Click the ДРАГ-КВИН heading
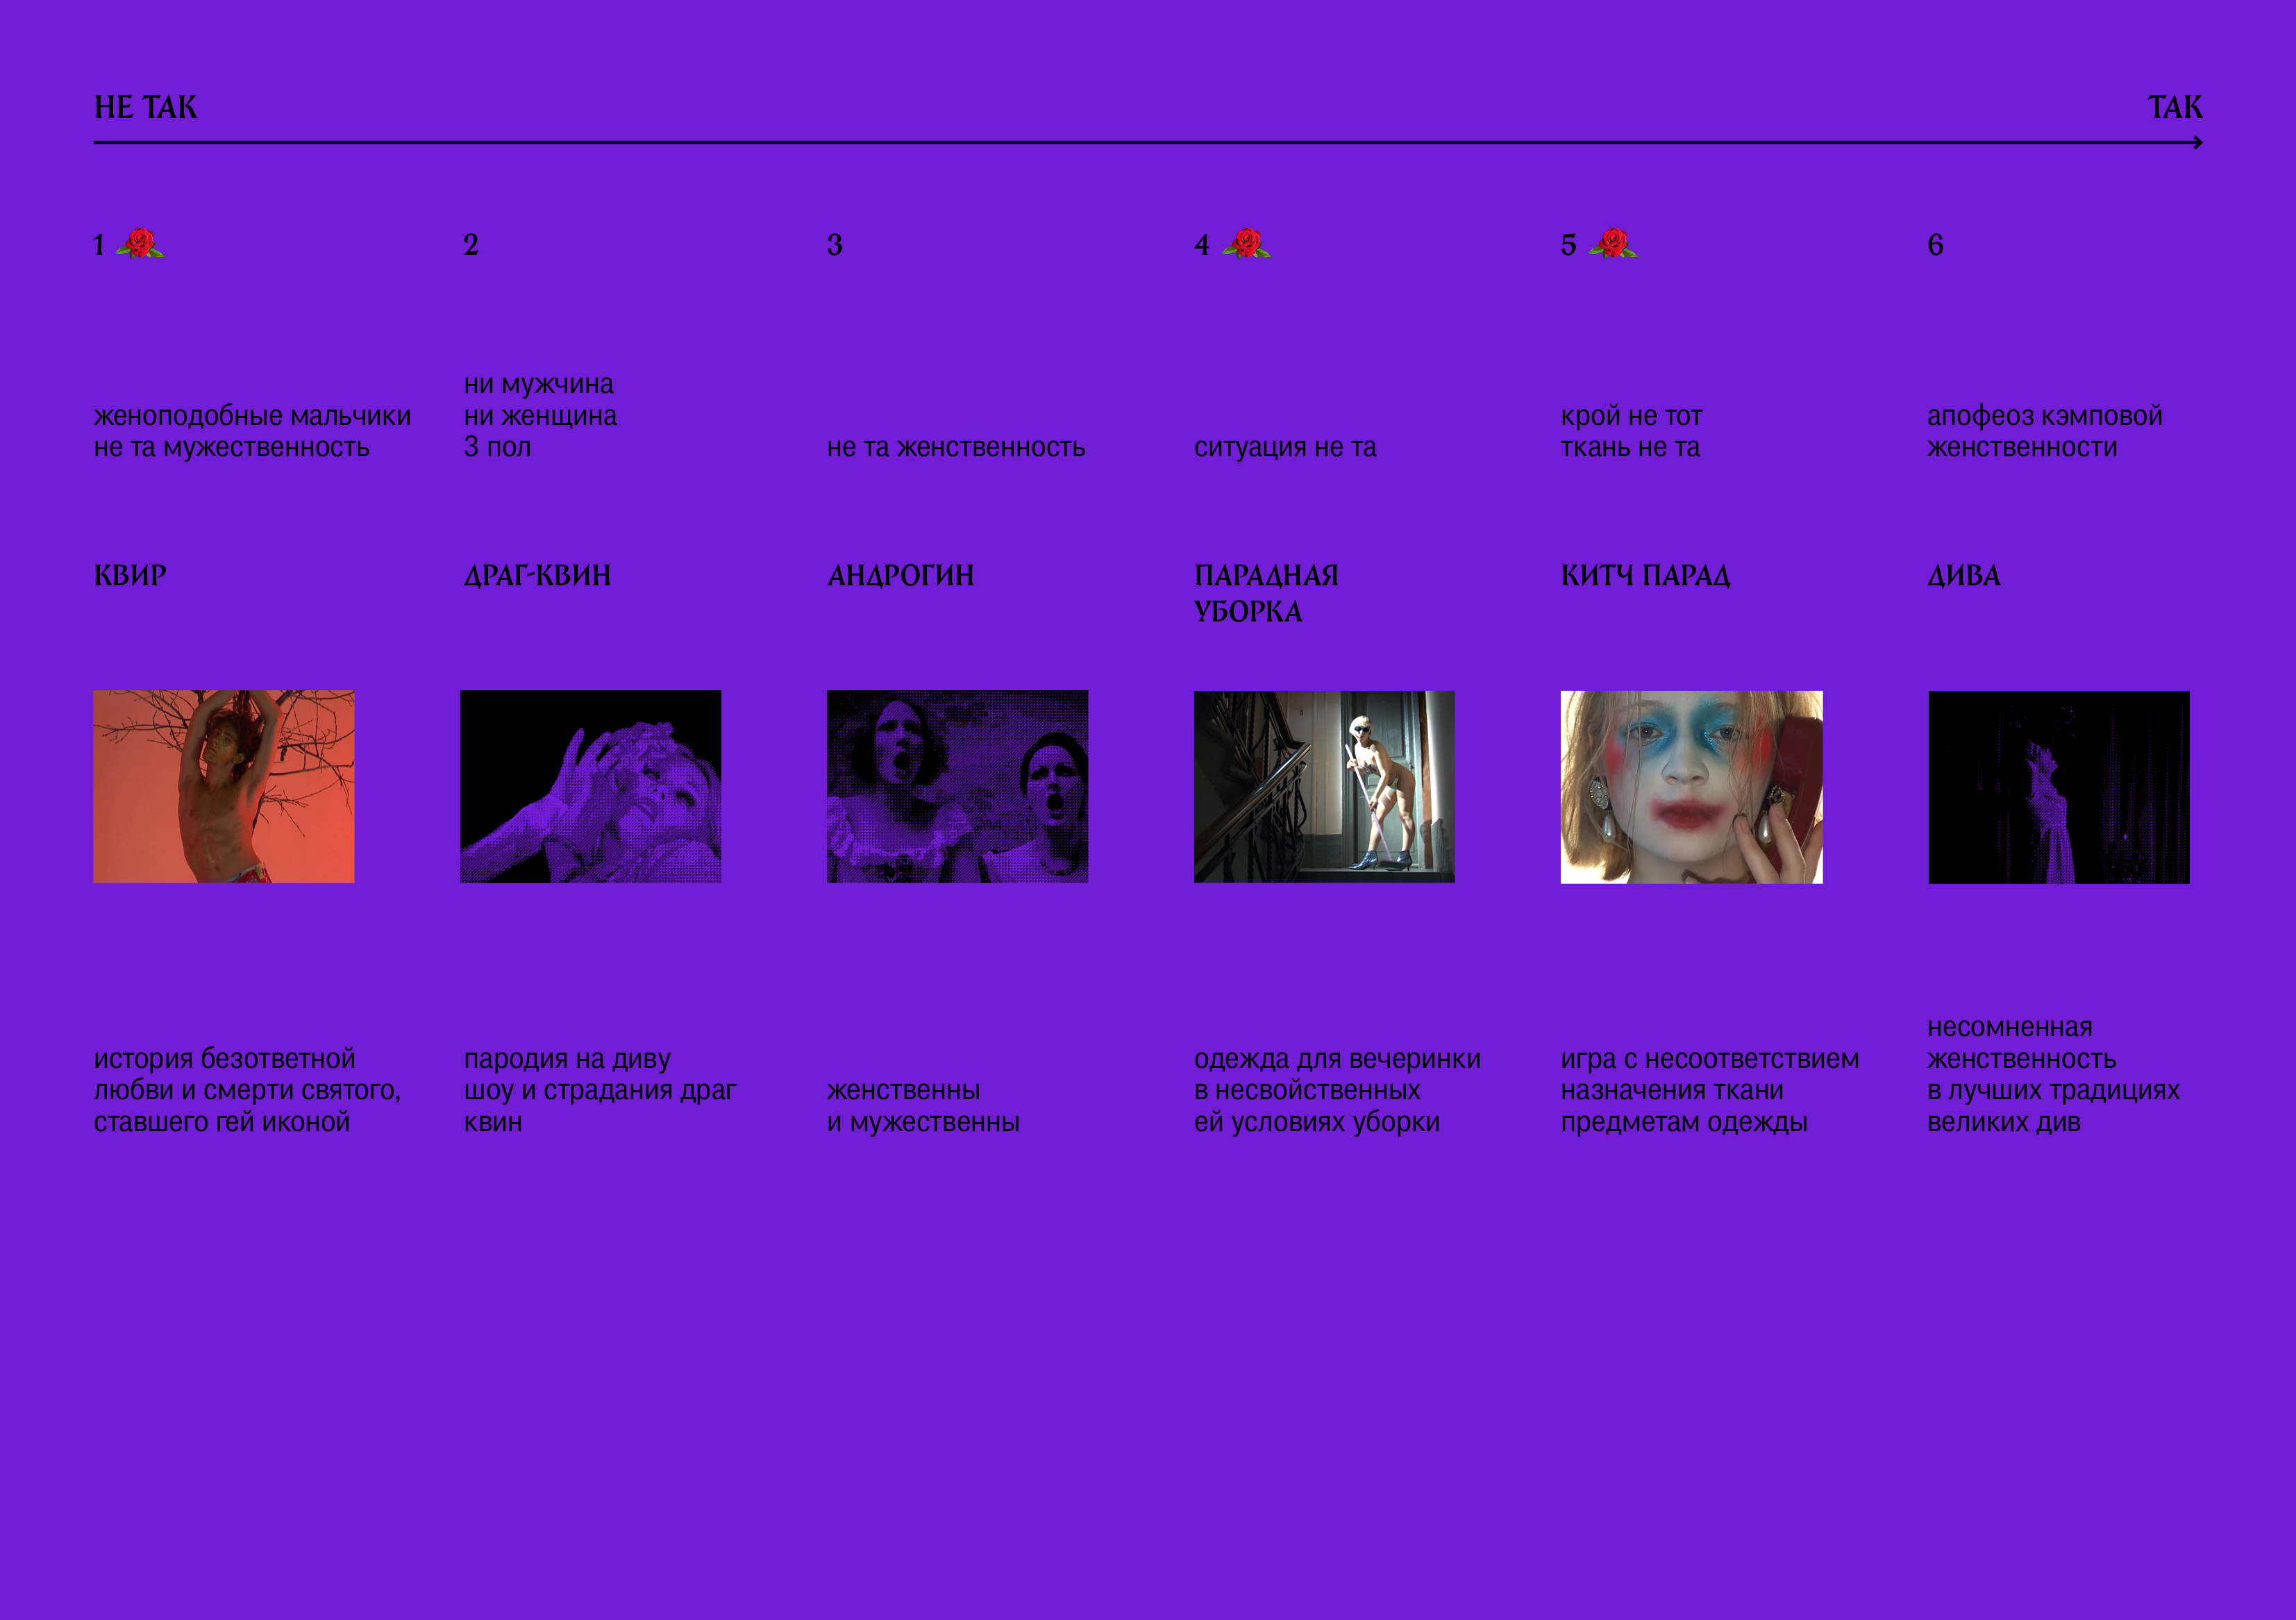The width and height of the screenshot is (2296, 1620). point(537,576)
